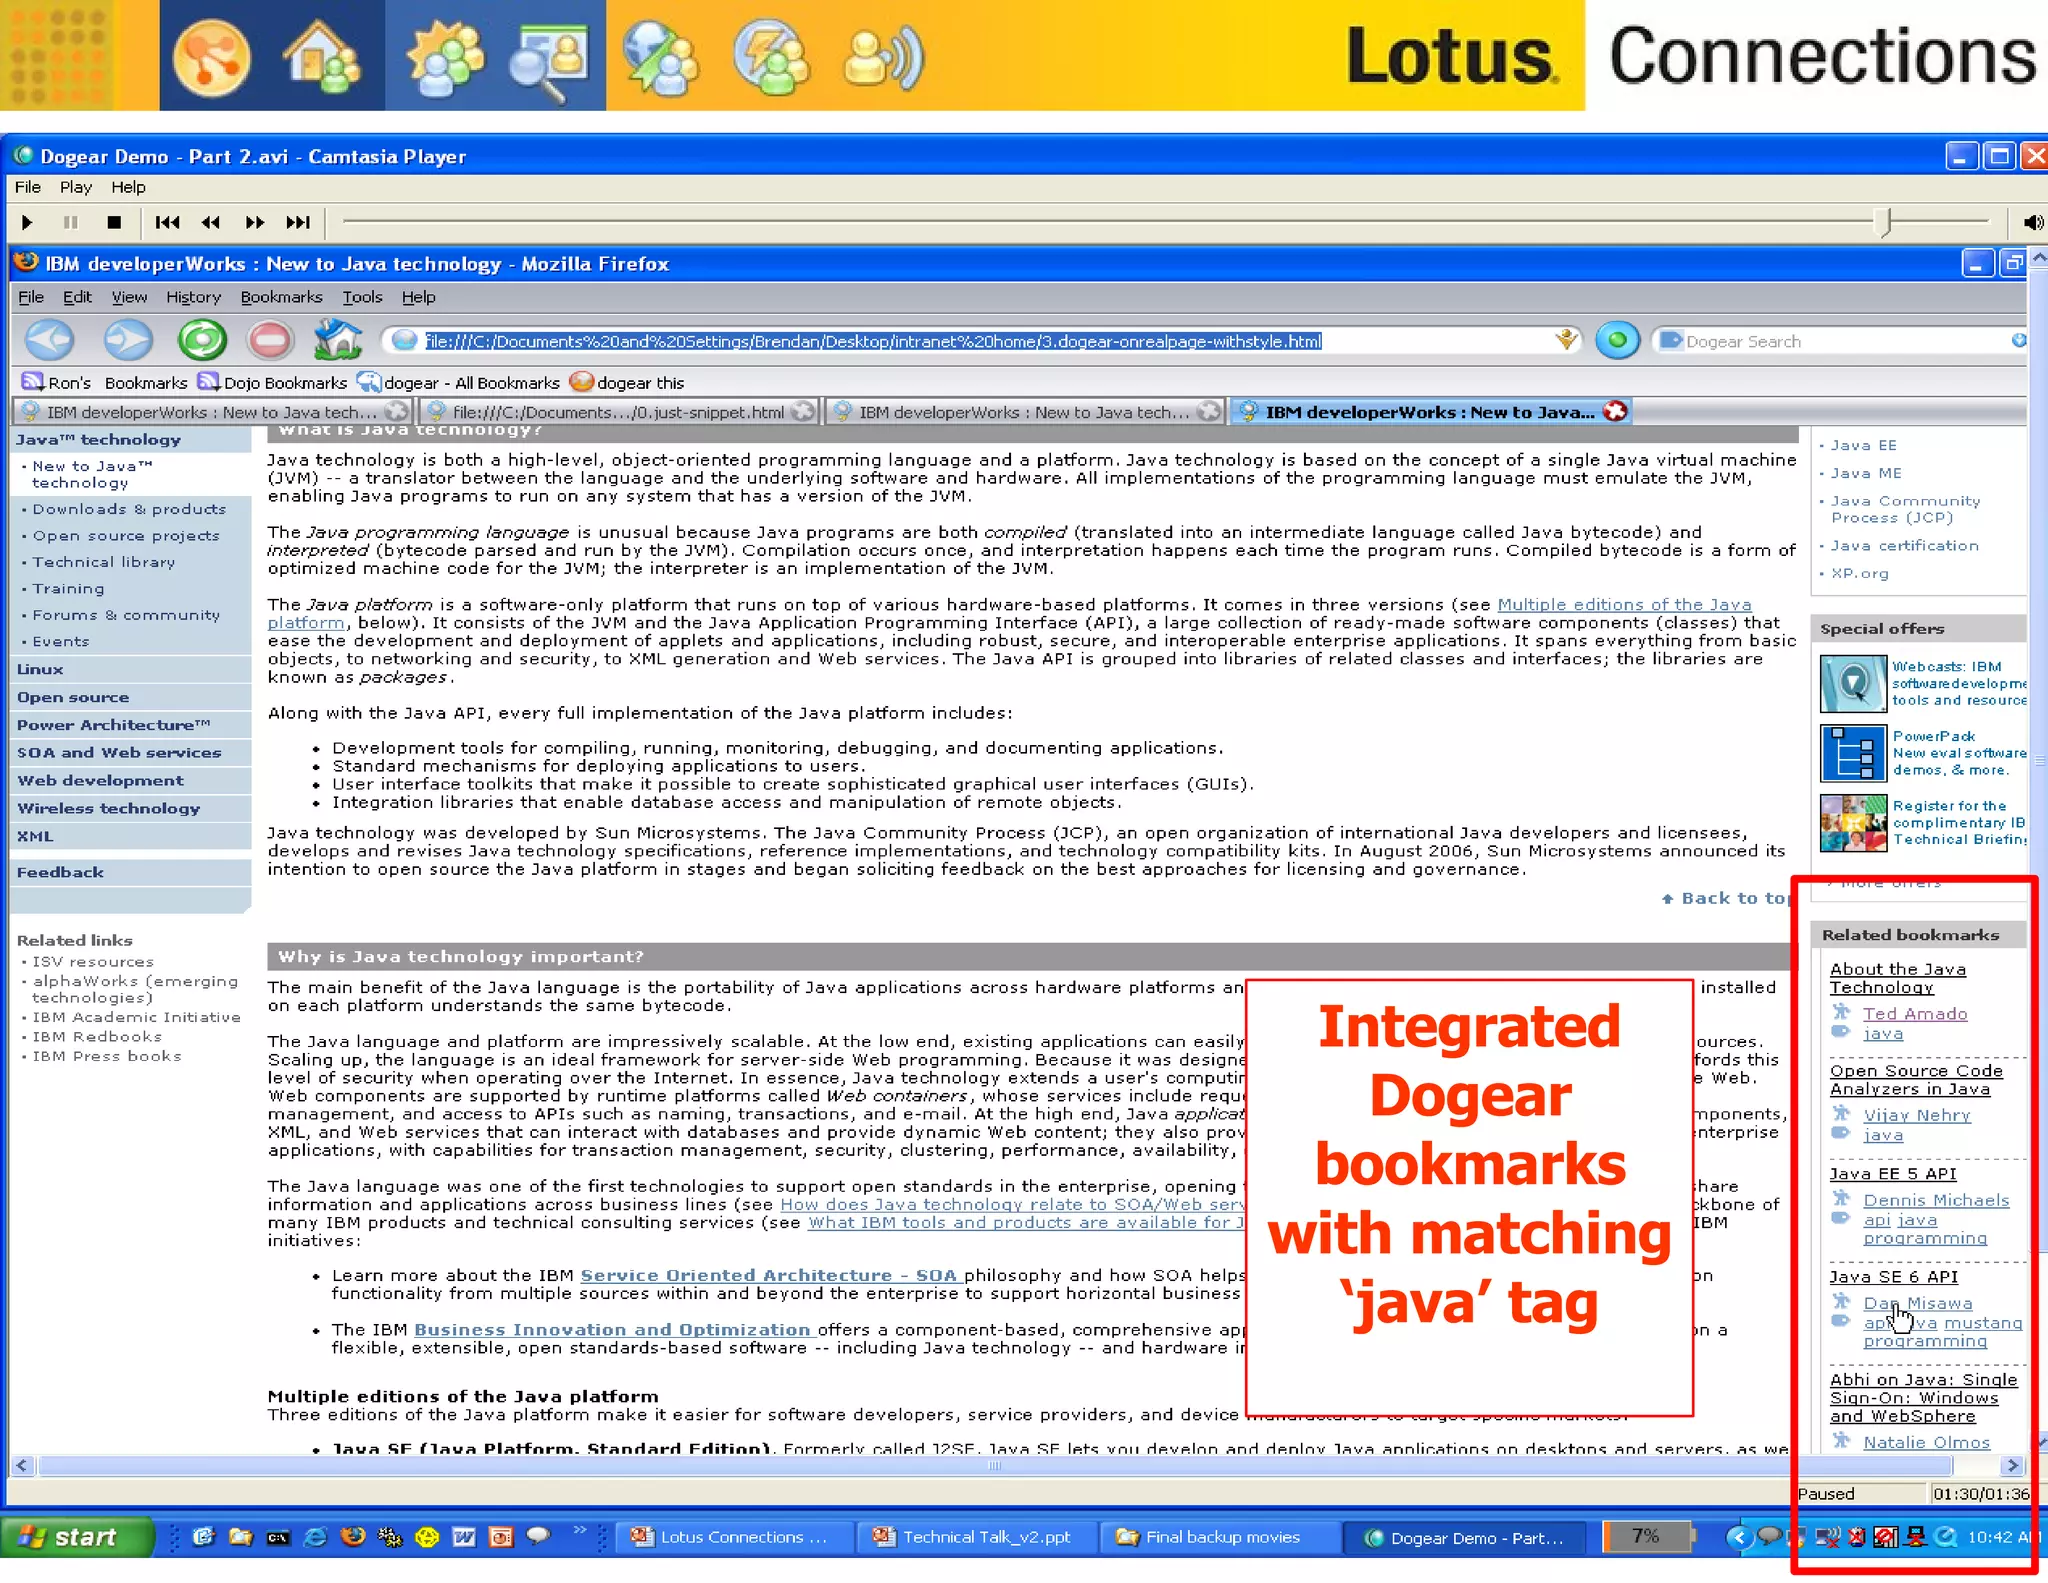Click the Firefox address bar URL
The image size is (2048, 1583).
tap(873, 341)
